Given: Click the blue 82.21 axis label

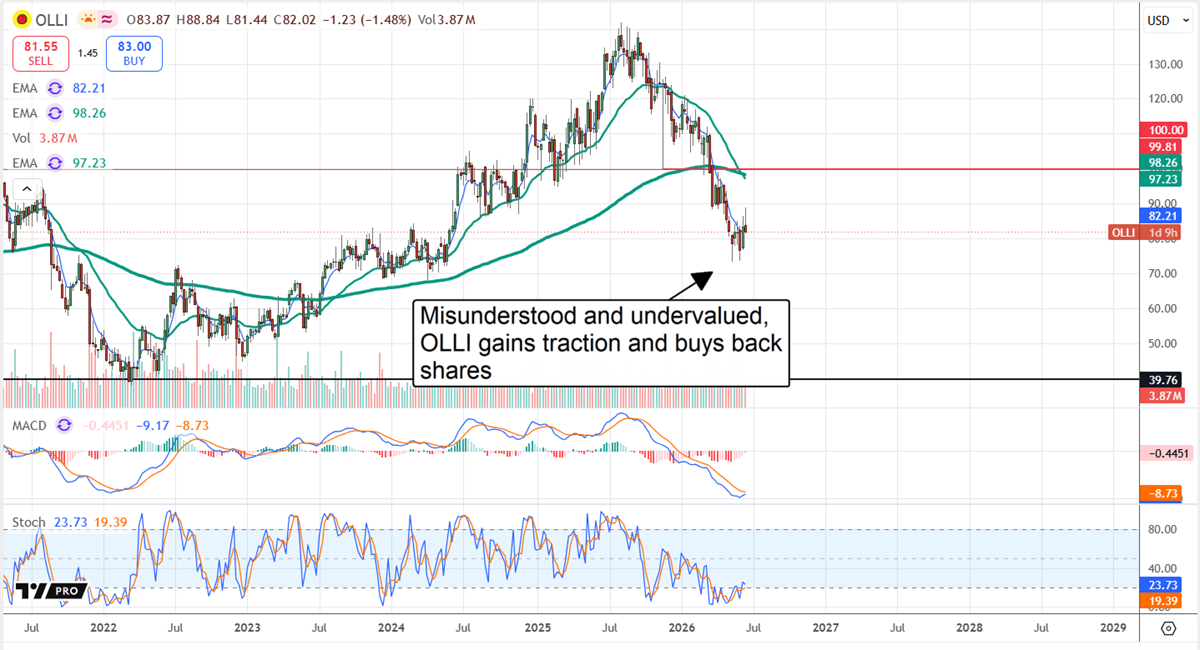Looking at the screenshot, I should tap(1163, 215).
